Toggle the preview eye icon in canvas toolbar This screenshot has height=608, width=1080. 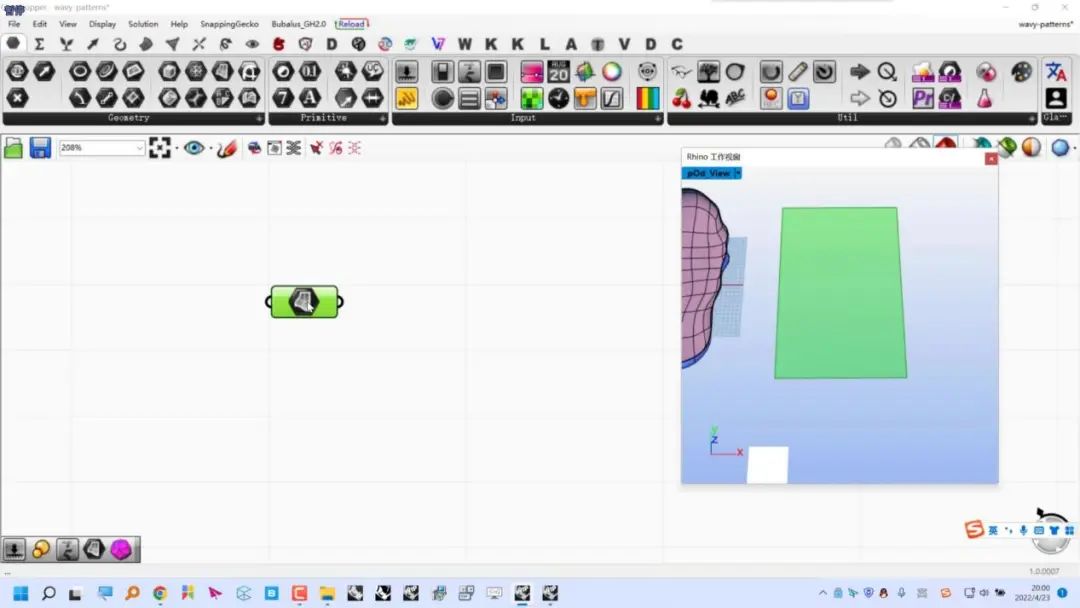pos(194,148)
